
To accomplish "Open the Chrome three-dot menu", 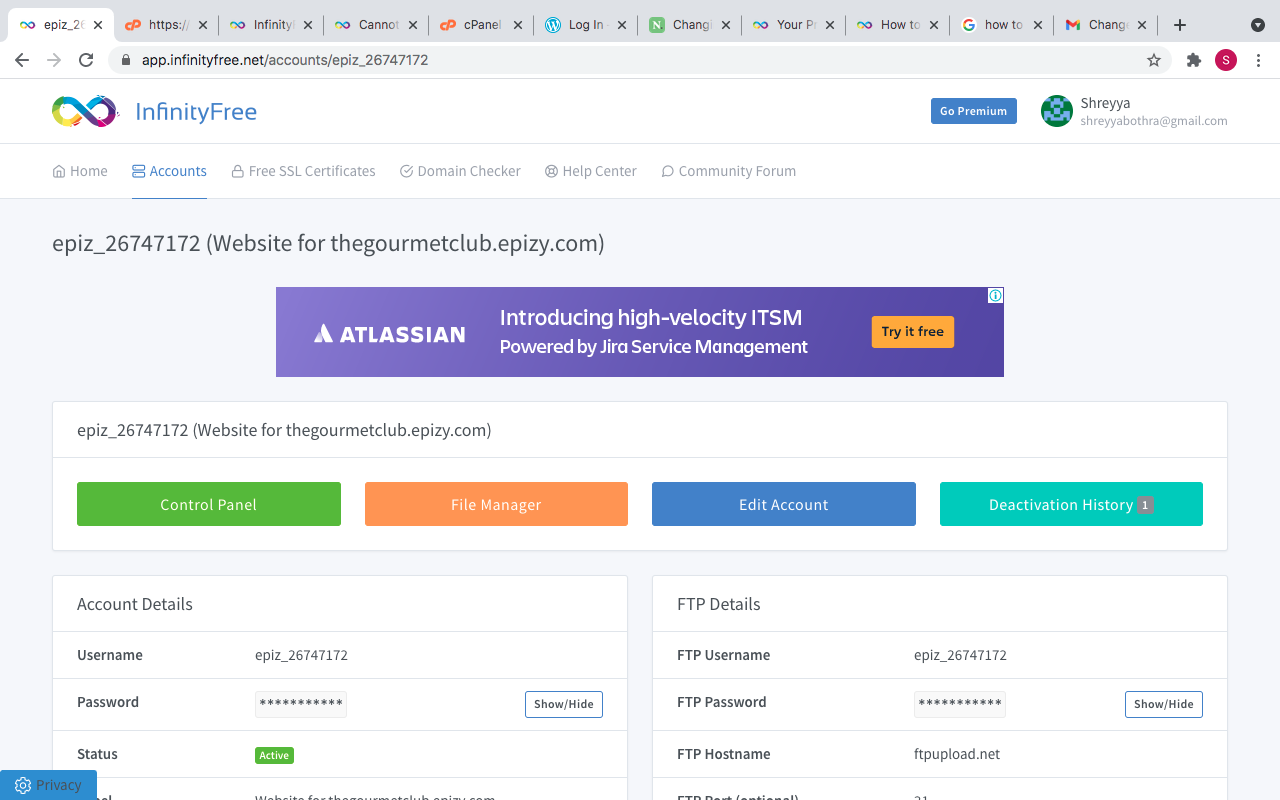I will coord(1258,60).
